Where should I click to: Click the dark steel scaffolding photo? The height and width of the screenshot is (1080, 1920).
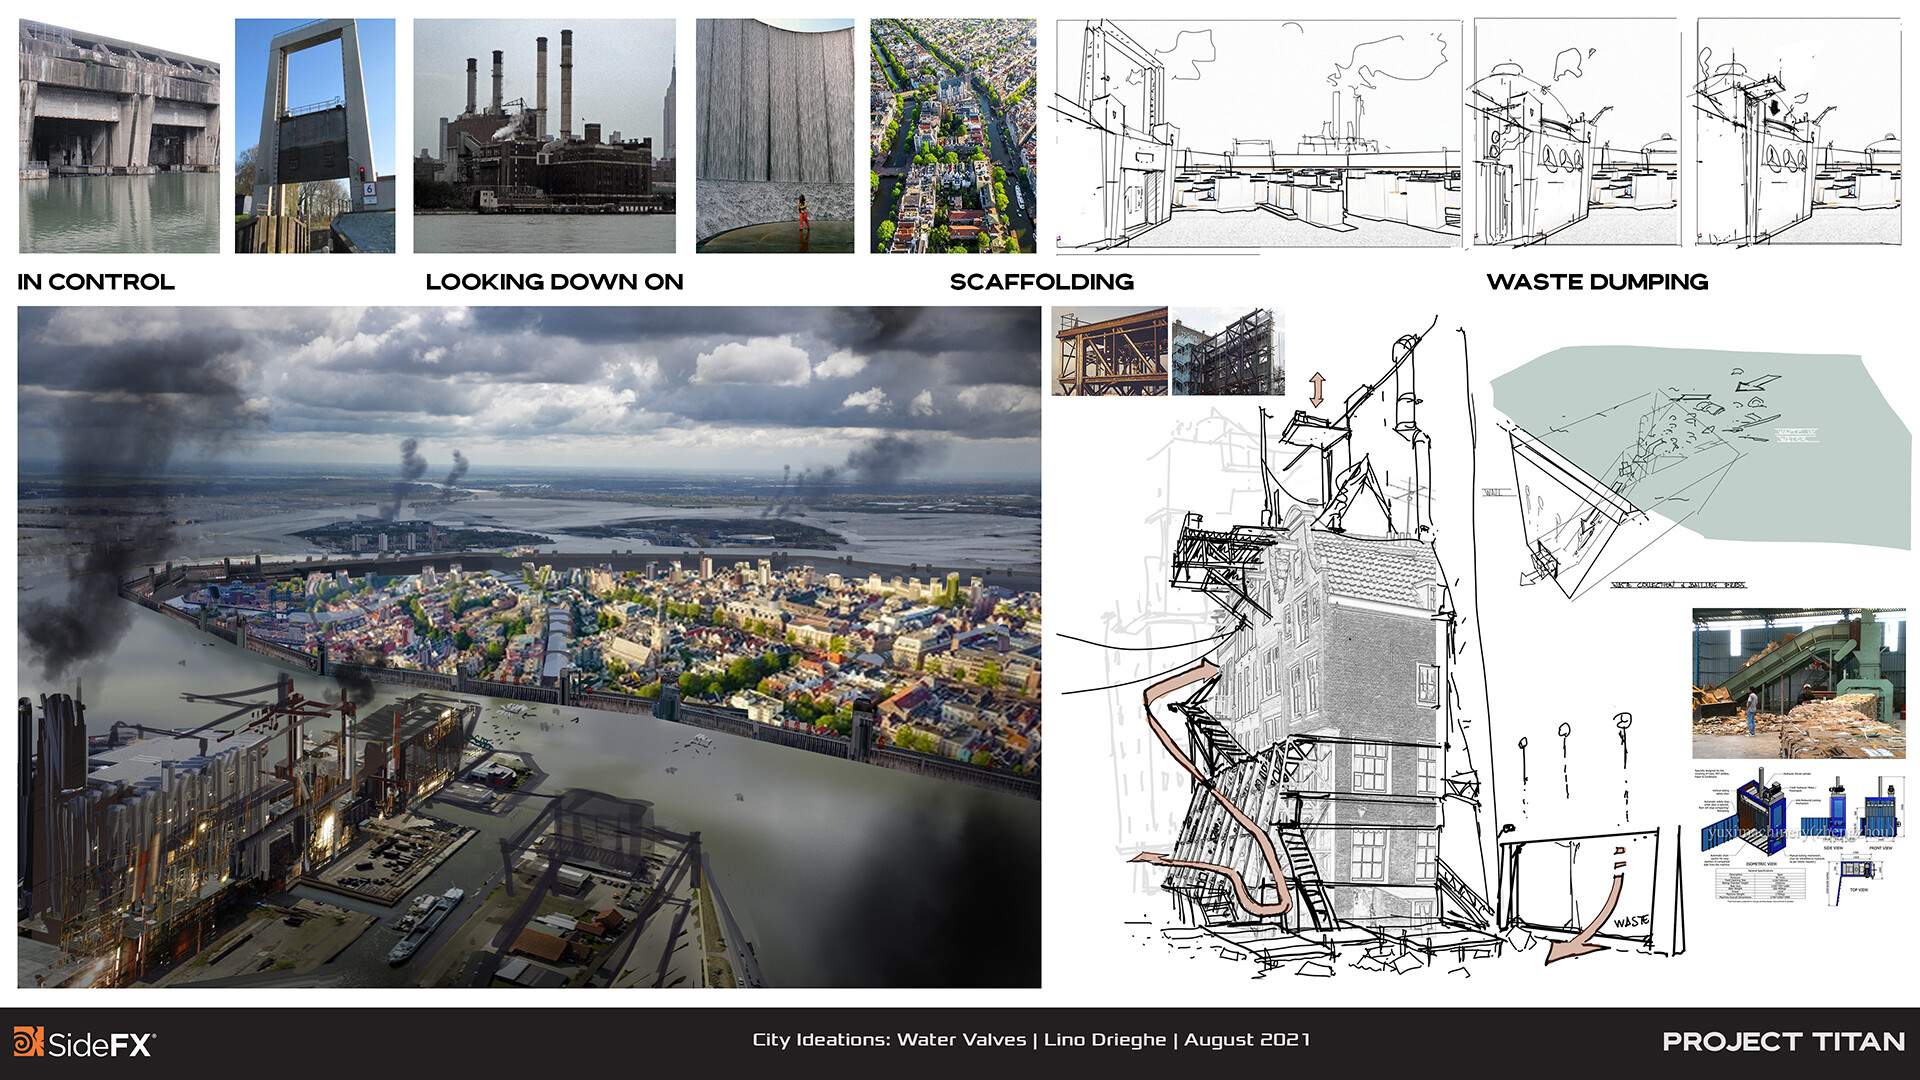pyautogui.click(x=1227, y=351)
